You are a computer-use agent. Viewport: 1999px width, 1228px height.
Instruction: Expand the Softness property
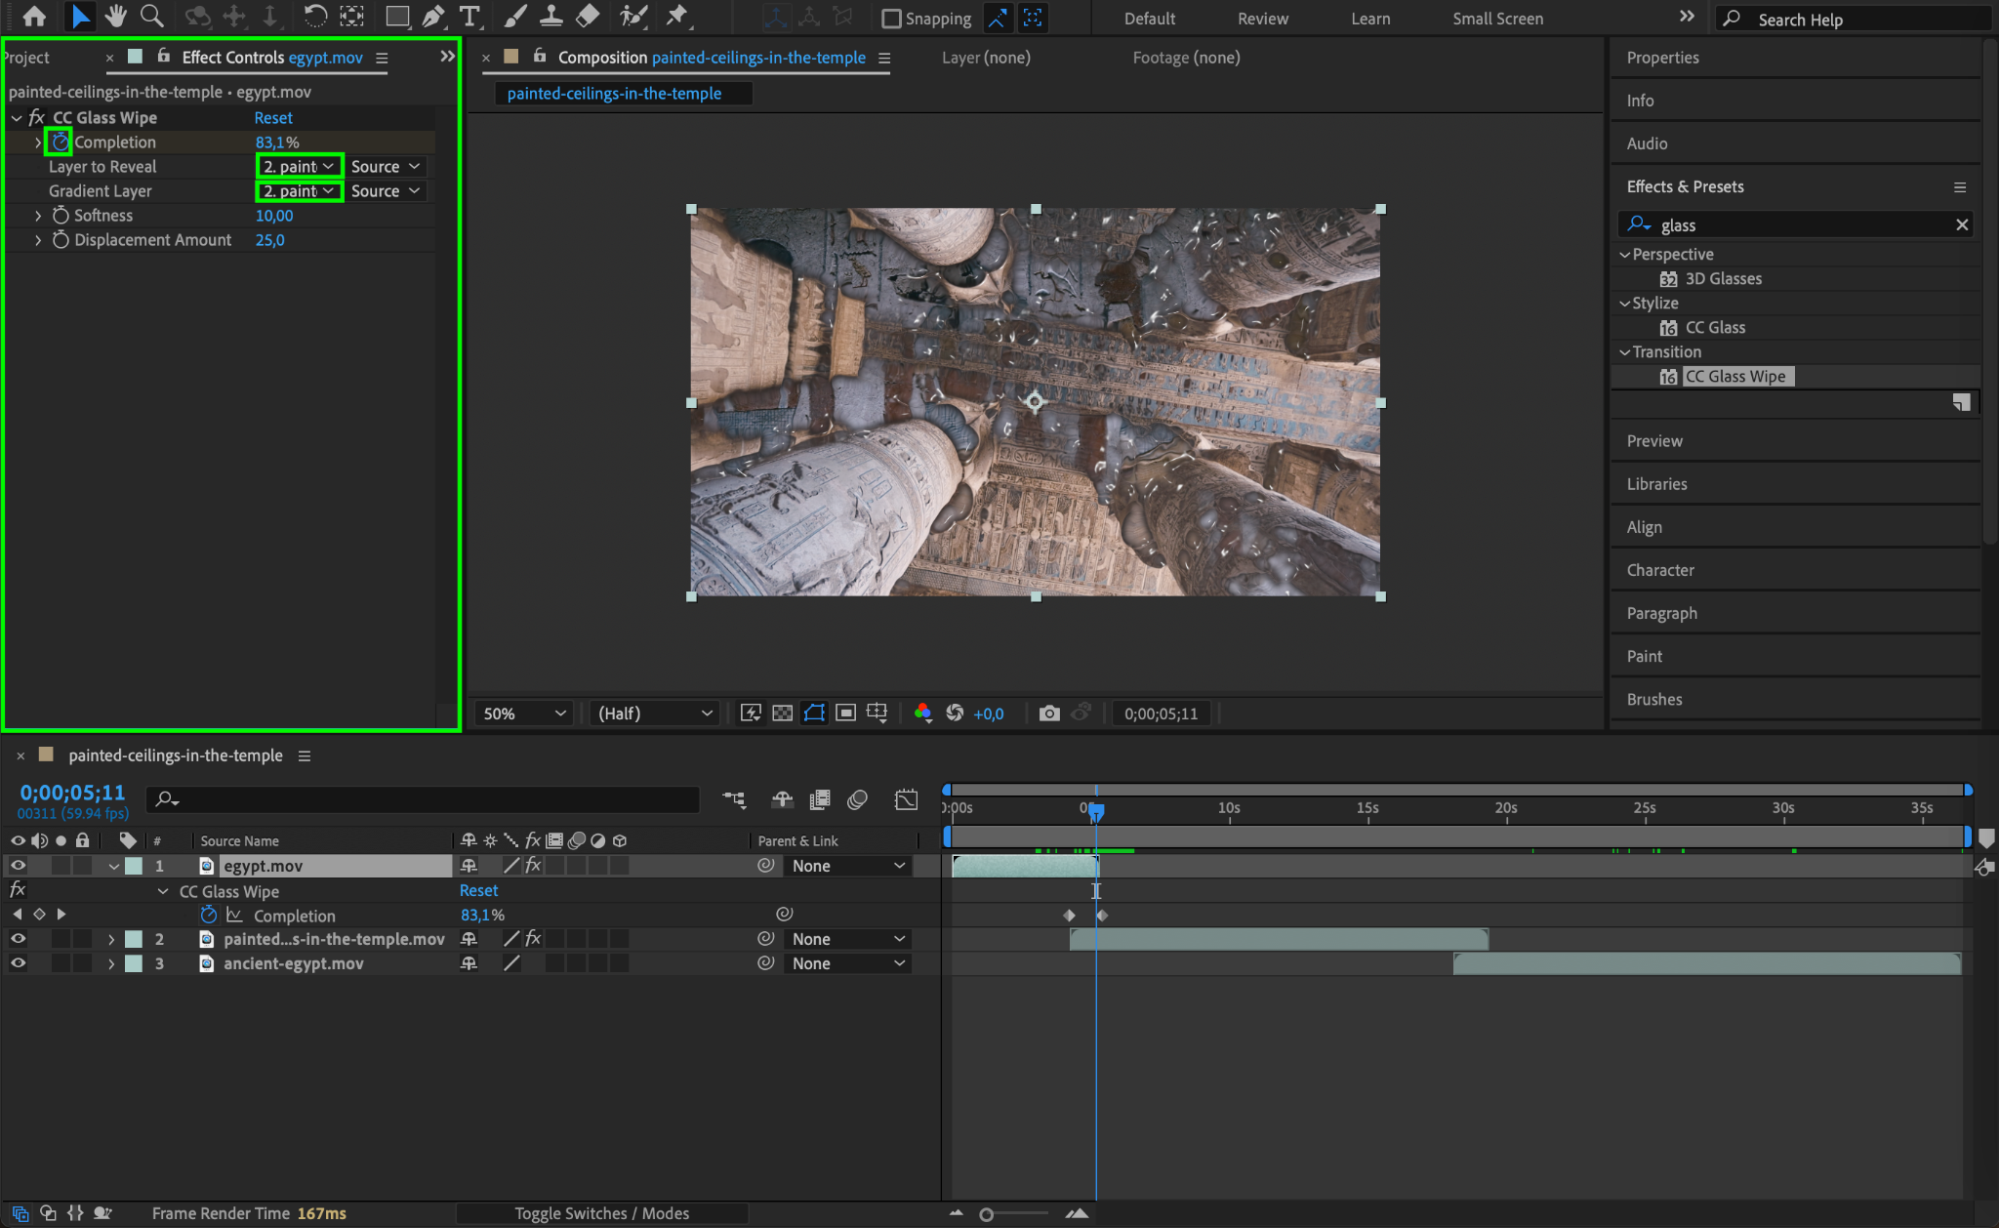[x=38, y=215]
